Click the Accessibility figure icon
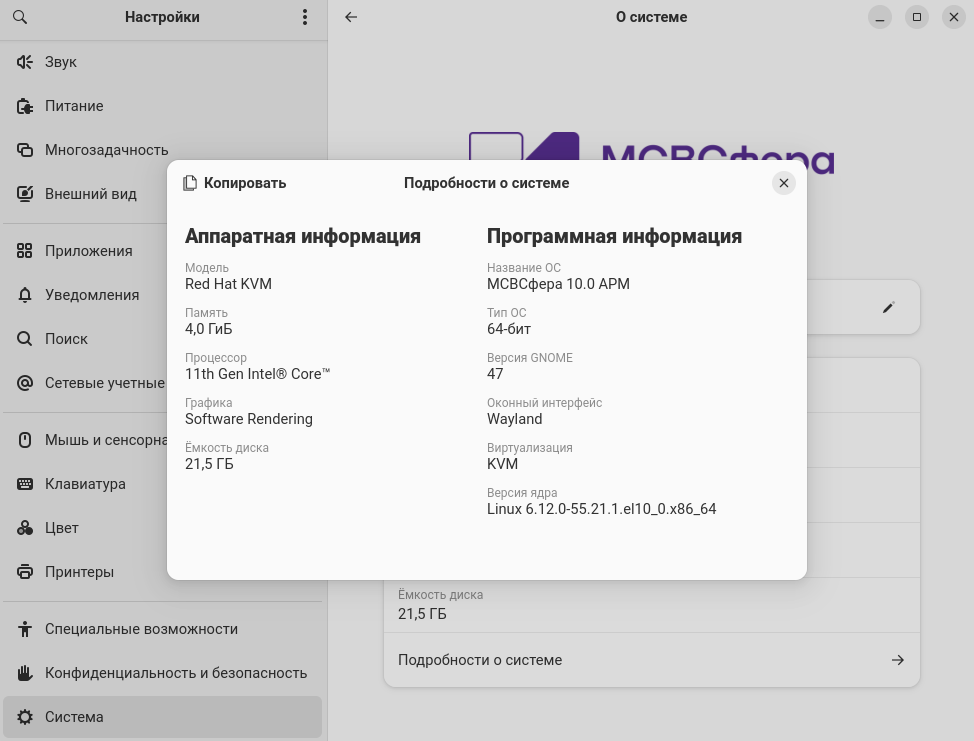This screenshot has height=741, width=974. pyautogui.click(x=25, y=629)
